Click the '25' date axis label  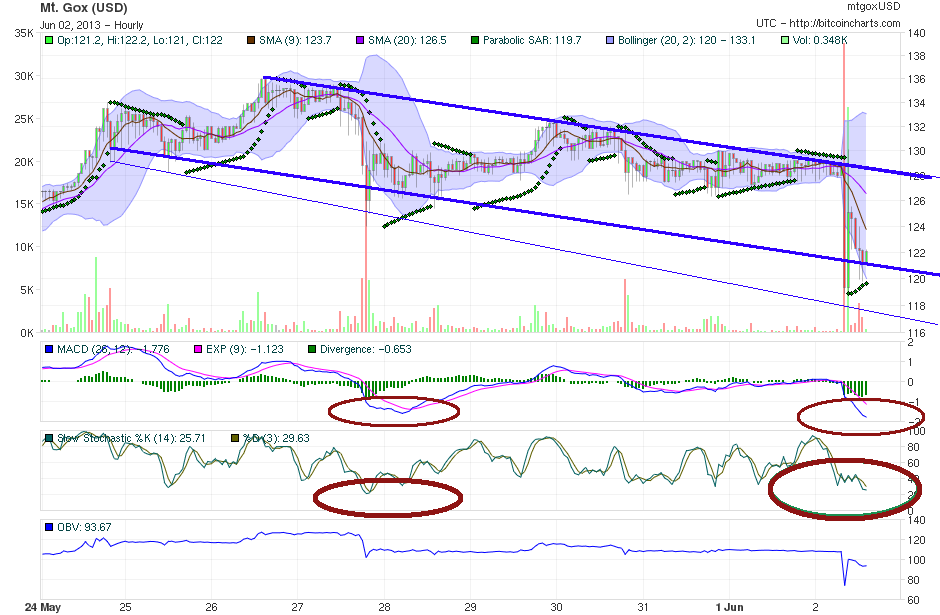point(125,607)
